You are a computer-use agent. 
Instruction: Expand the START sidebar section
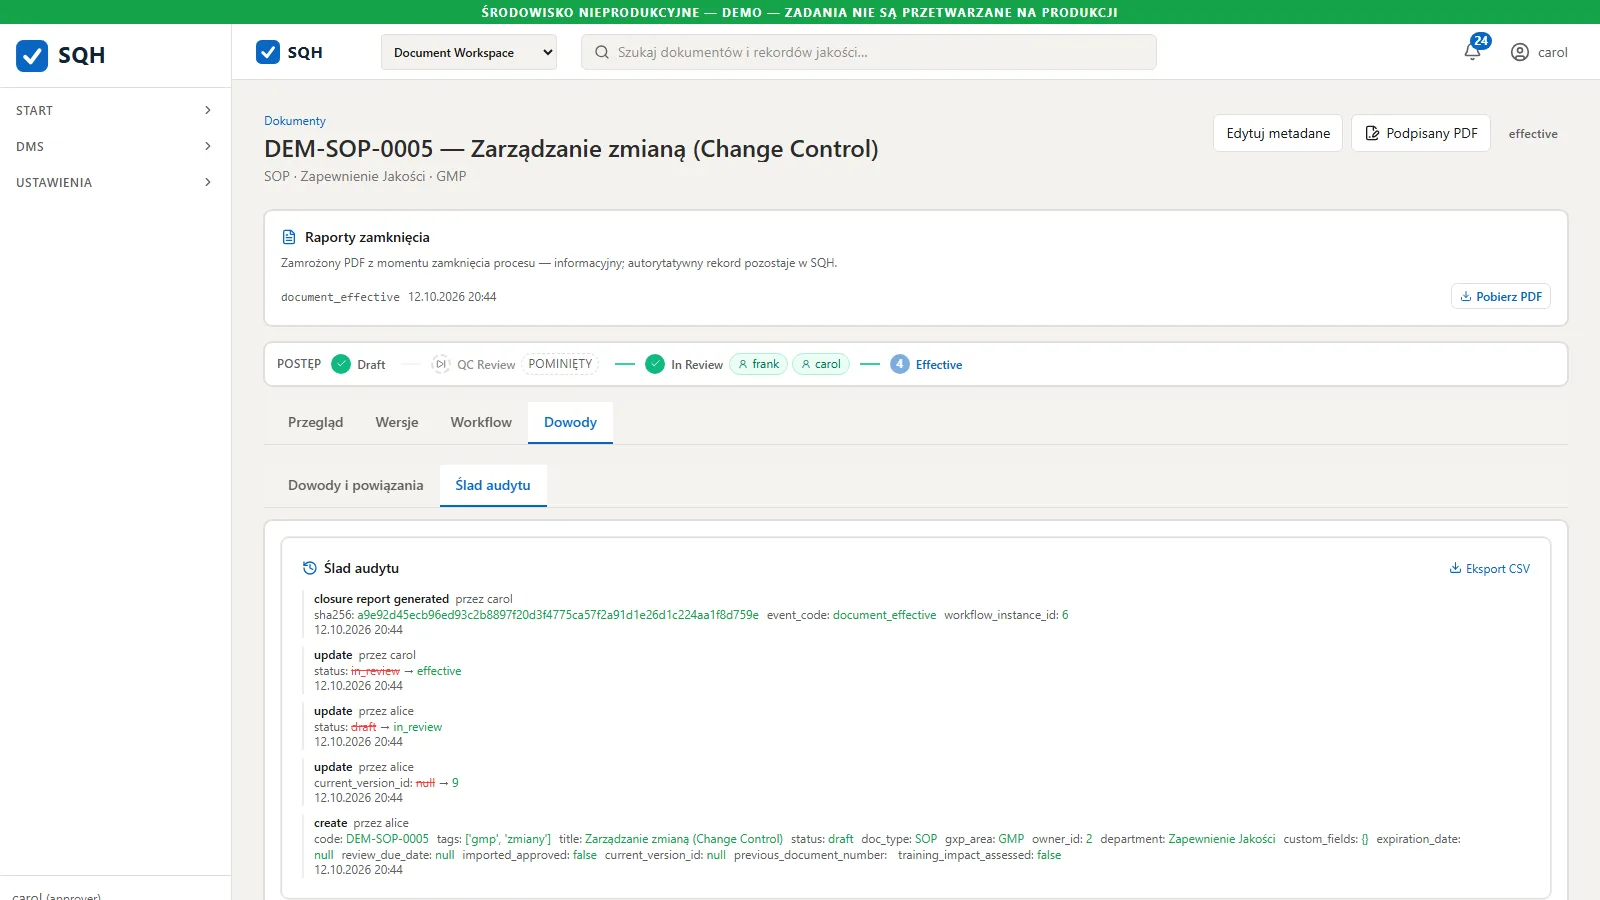pyautogui.click(x=115, y=110)
